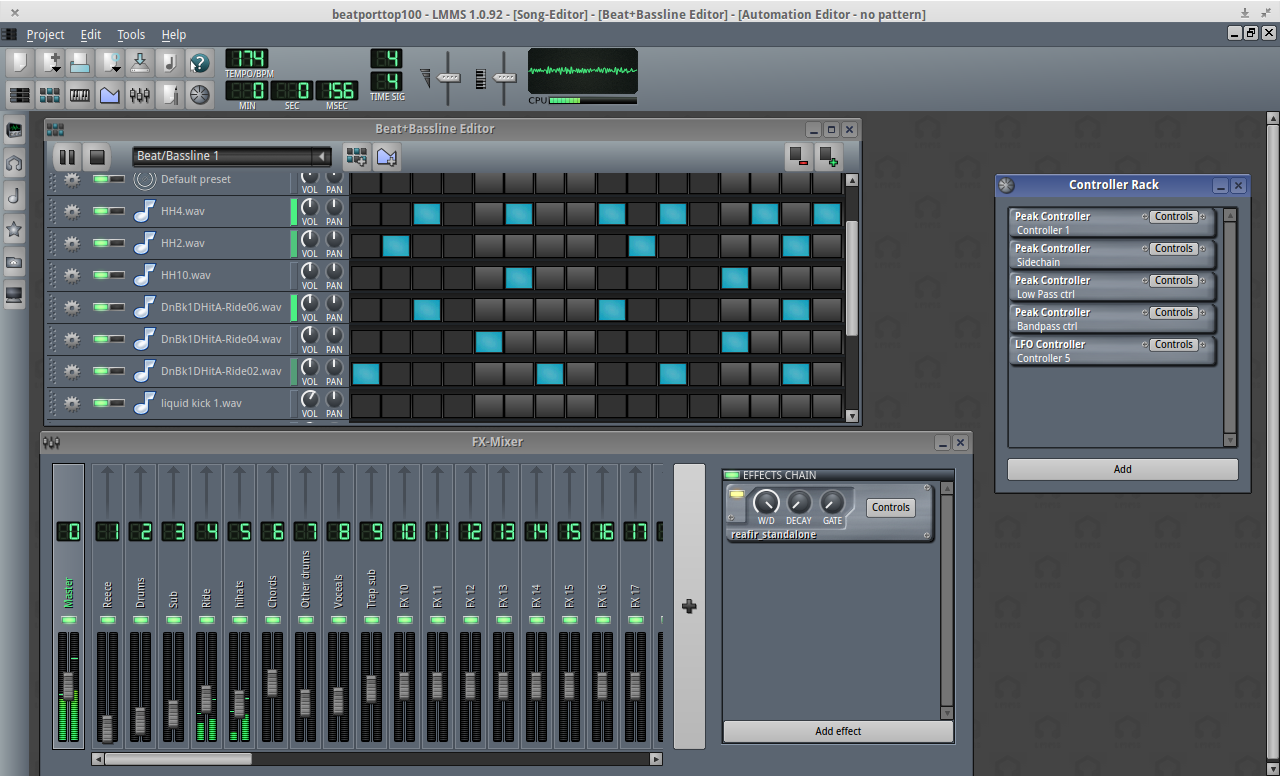This screenshot has width=1280, height=776.
Task: Click the remove steps icon
Action: [798, 156]
